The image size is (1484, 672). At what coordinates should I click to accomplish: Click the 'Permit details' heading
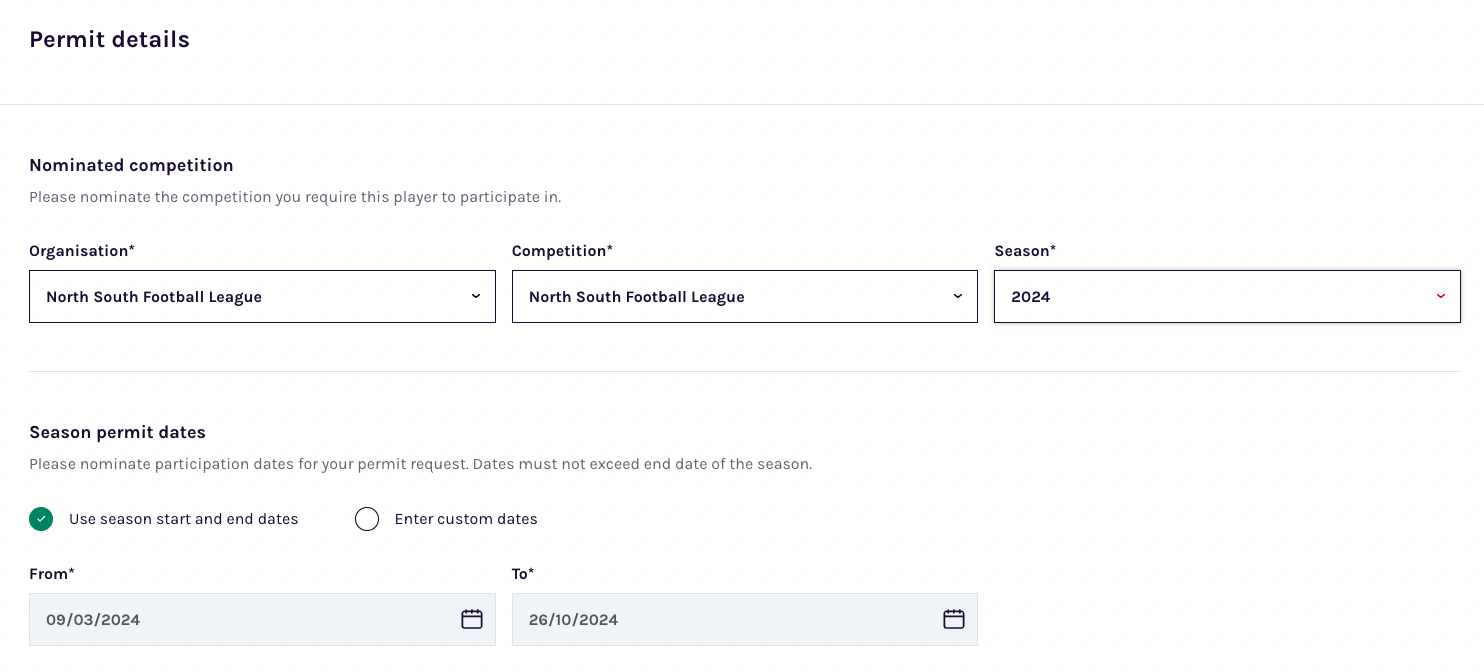[x=109, y=40]
